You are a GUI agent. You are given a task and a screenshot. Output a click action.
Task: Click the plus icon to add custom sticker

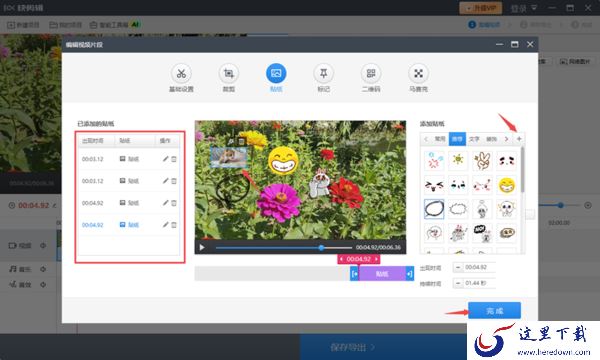click(x=519, y=139)
